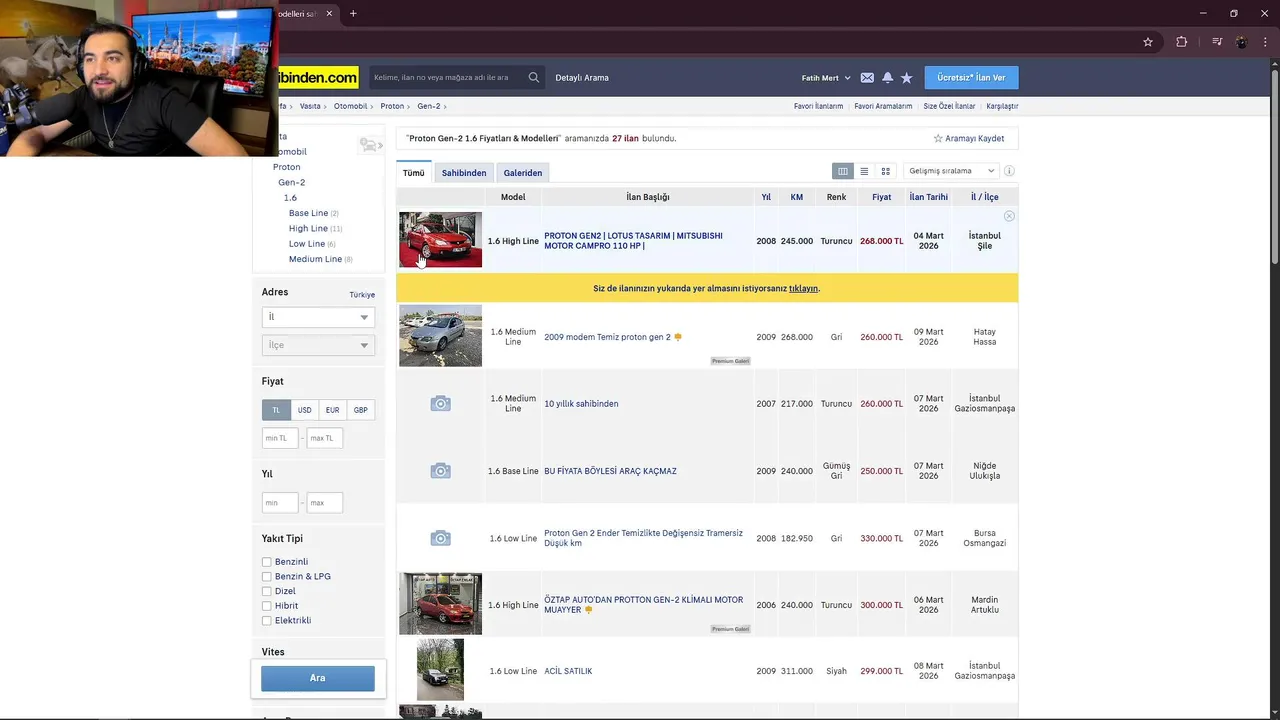The width and height of the screenshot is (1280, 720).
Task: Open browser extensions puzzle icon
Action: (x=1182, y=42)
